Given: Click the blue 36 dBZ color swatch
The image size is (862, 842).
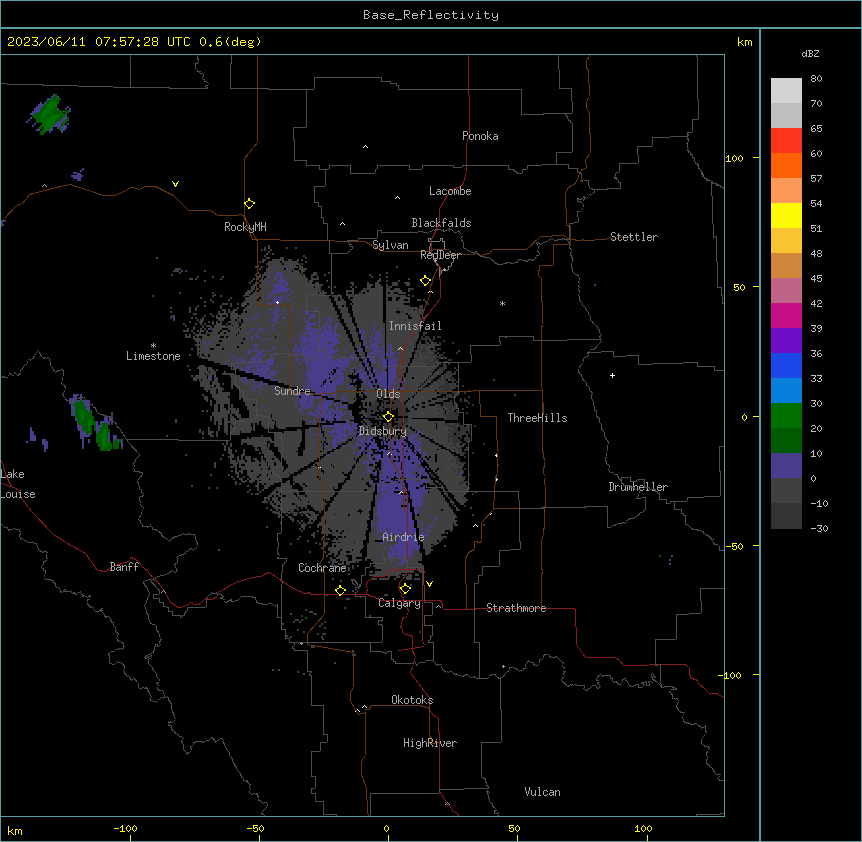Looking at the screenshot, I should [786, 365].
